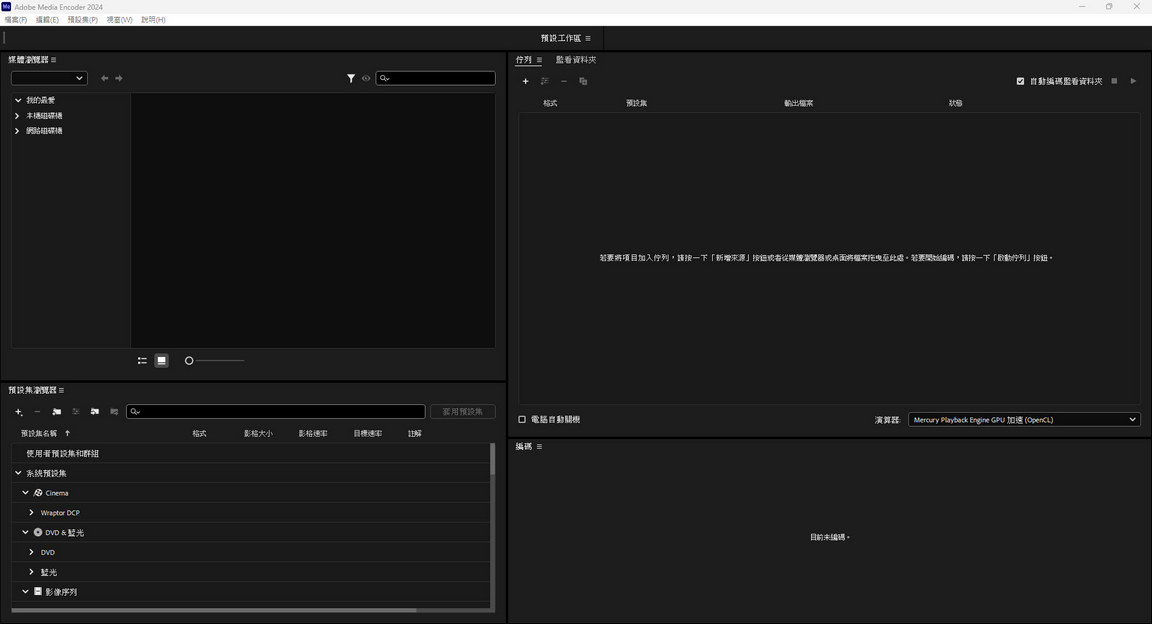
Task: Start the queue with the play arrow
Action: (x=1133, y=81)
